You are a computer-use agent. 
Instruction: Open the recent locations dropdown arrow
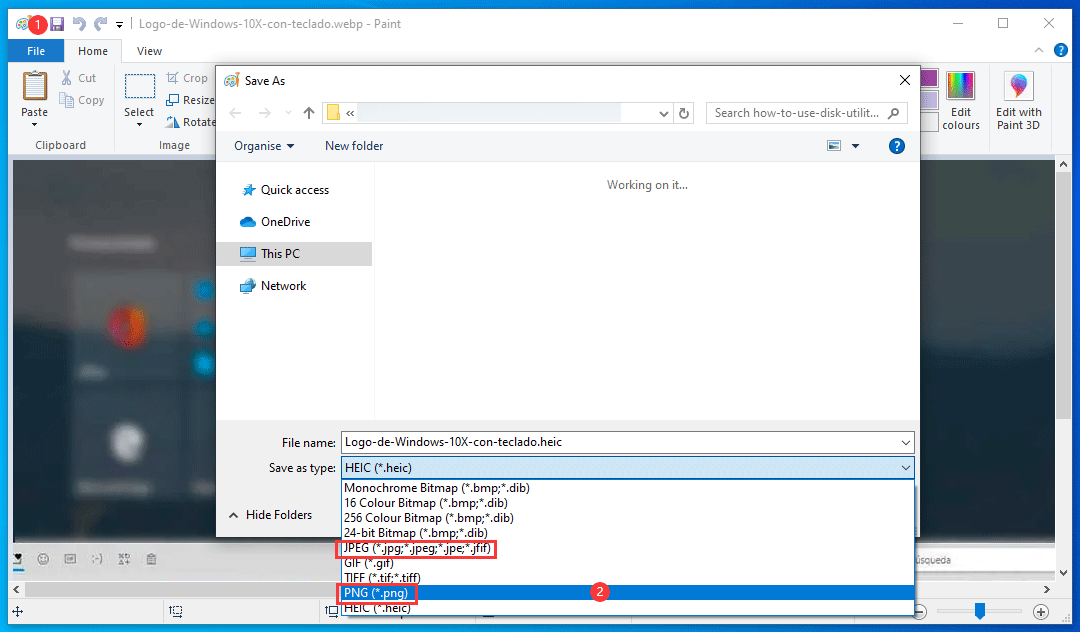[288, 113]
